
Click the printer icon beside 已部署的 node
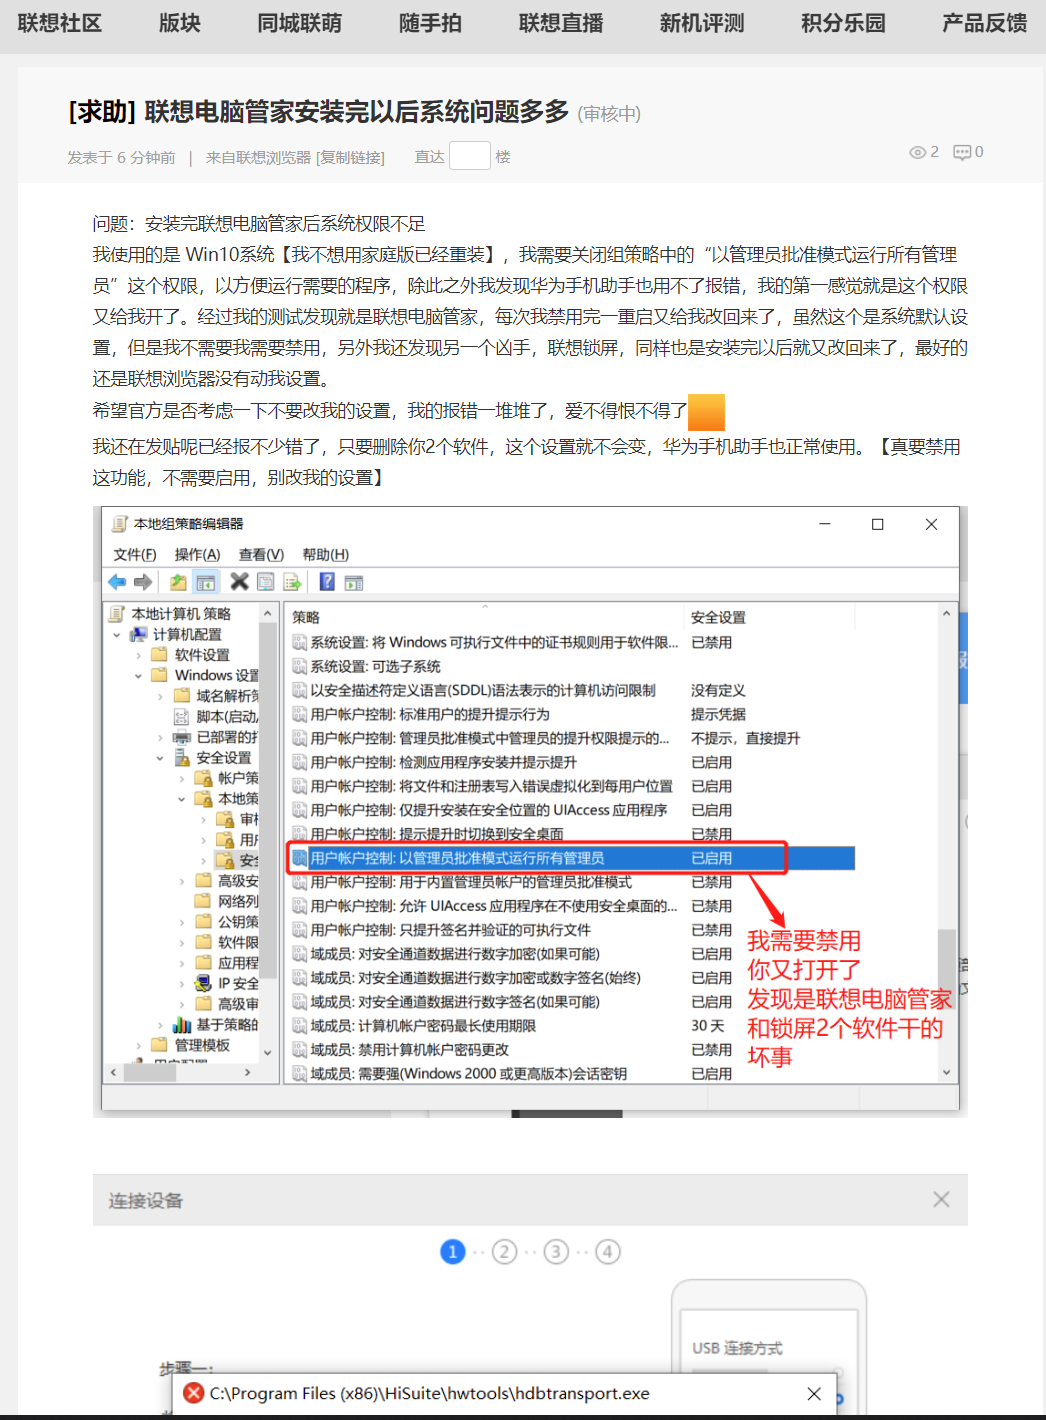pos(181,737)
